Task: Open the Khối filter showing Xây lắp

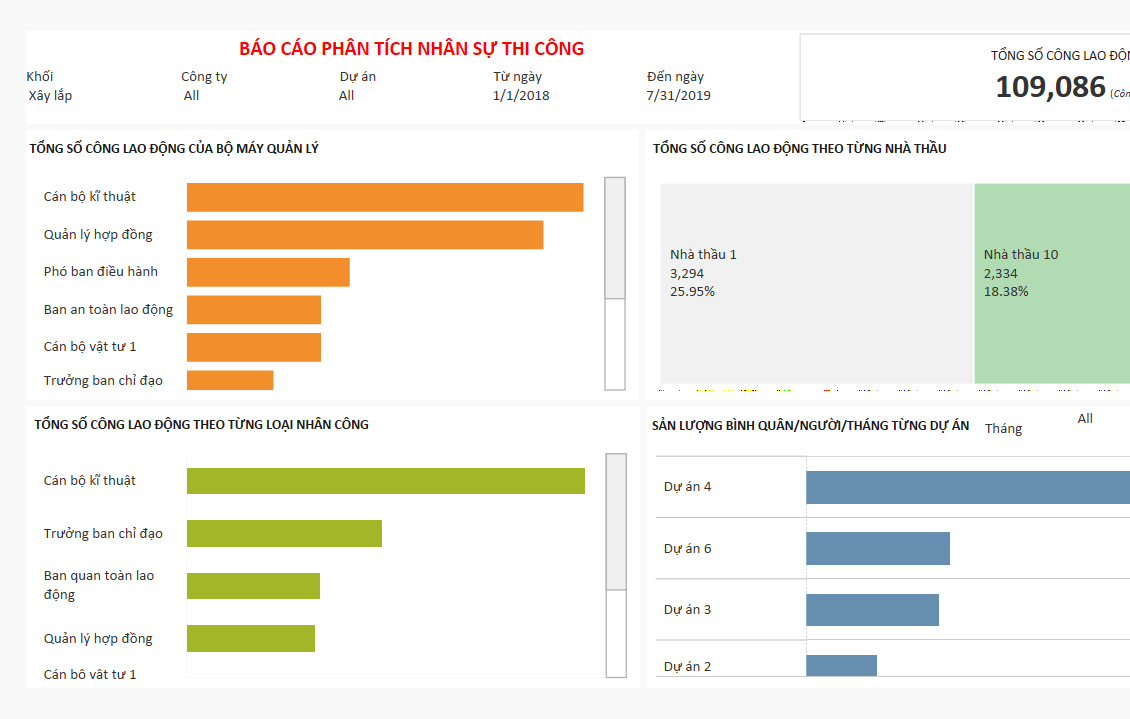Action: [x=50, y=96]
